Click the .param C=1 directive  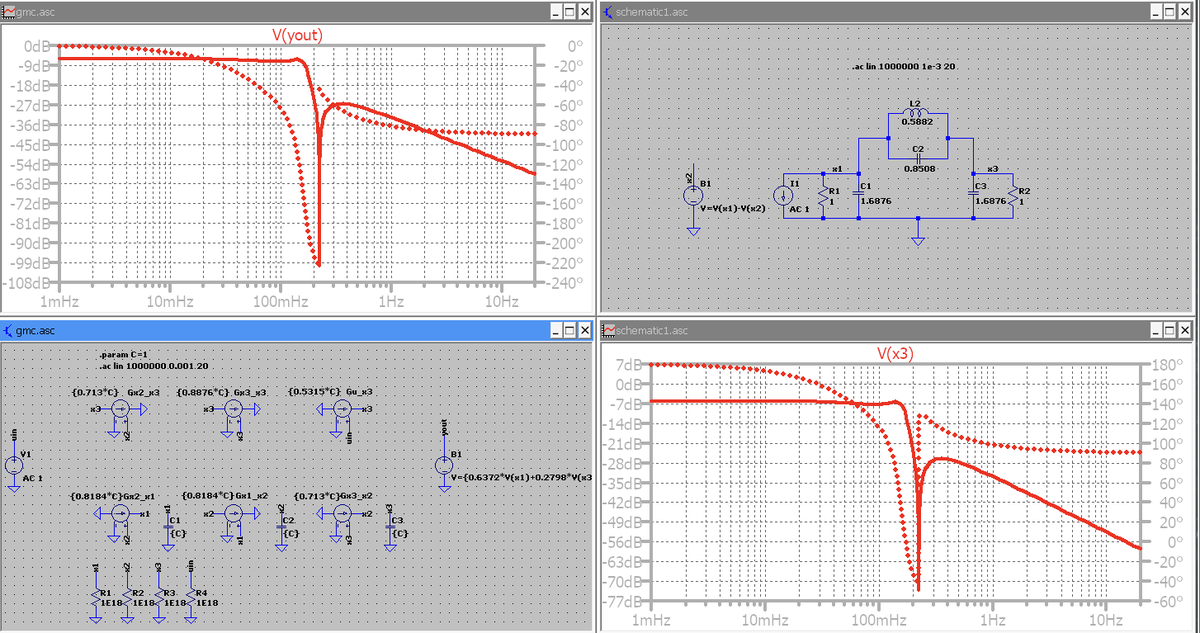(123, 355)
